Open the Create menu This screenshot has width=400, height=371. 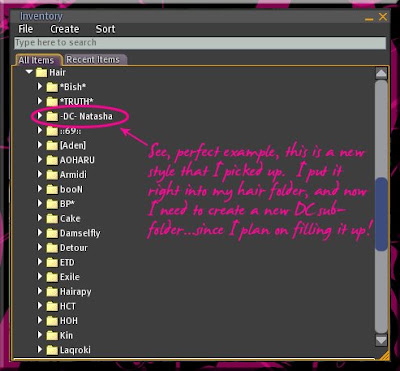click(x=65, y=29)
